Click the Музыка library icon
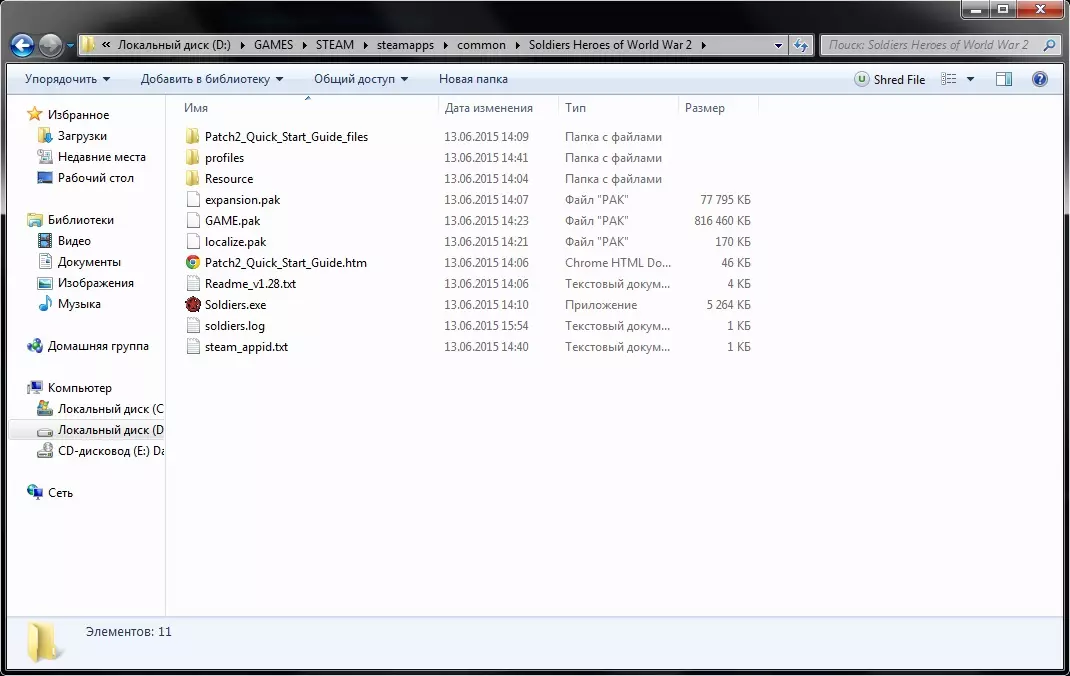The width and height of the screenshot is (1070, 676). click(45, 304)
